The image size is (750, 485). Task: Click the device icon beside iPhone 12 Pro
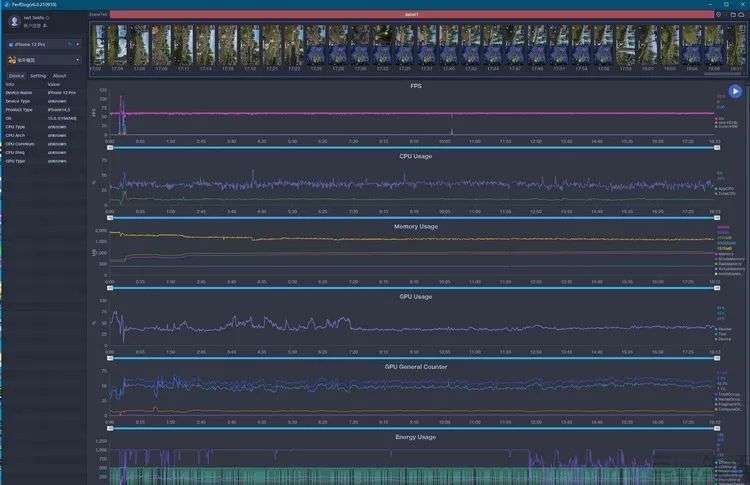tap(11, 44)
